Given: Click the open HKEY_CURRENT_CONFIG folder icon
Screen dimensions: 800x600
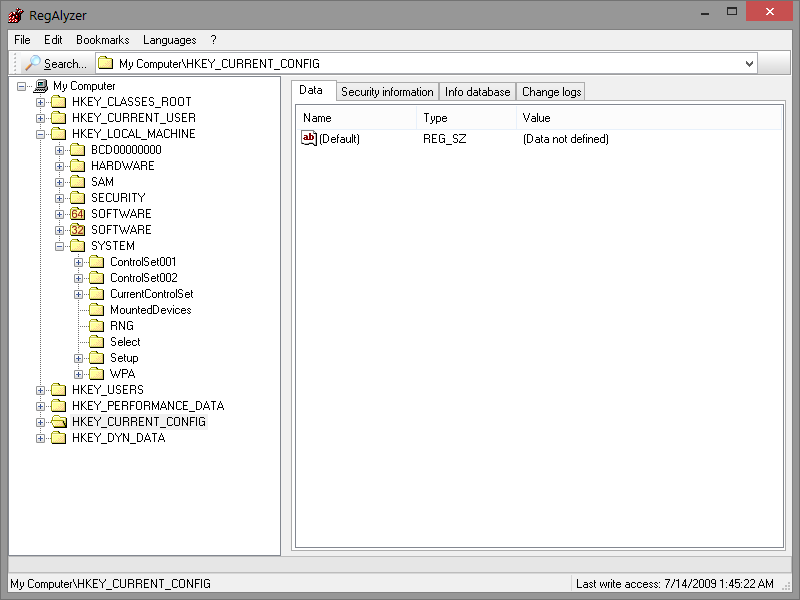Looking at the screenshot, I should [58, 422].
